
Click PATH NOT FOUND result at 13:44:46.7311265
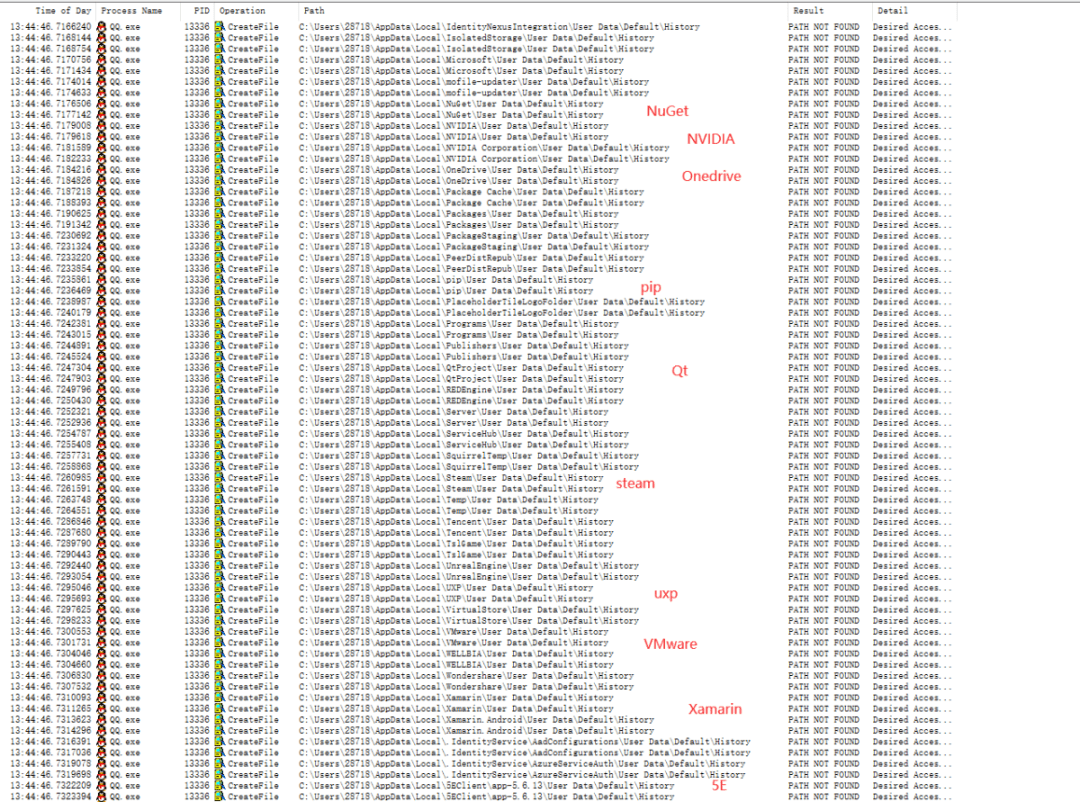tap(824, 709)
